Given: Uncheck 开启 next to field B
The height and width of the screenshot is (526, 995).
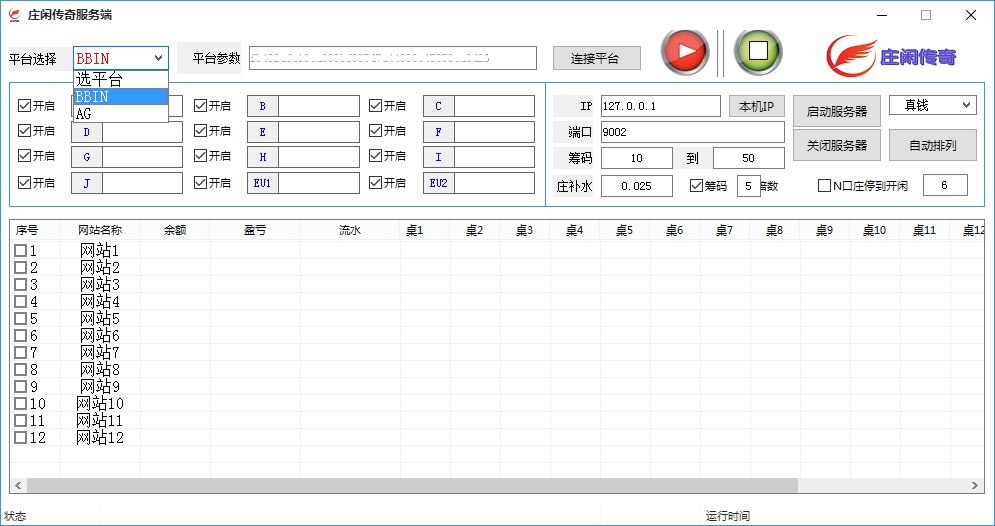Looking at the screenshot, I should pyautogui.click(x=200, y=106).
